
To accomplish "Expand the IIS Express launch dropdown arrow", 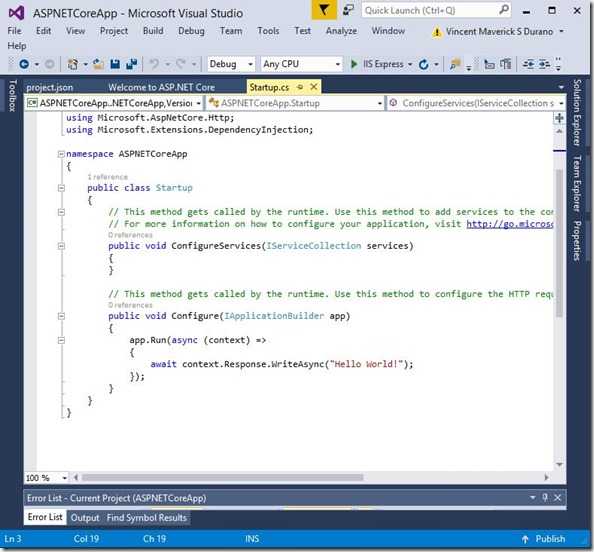I will tap(410, 65).
